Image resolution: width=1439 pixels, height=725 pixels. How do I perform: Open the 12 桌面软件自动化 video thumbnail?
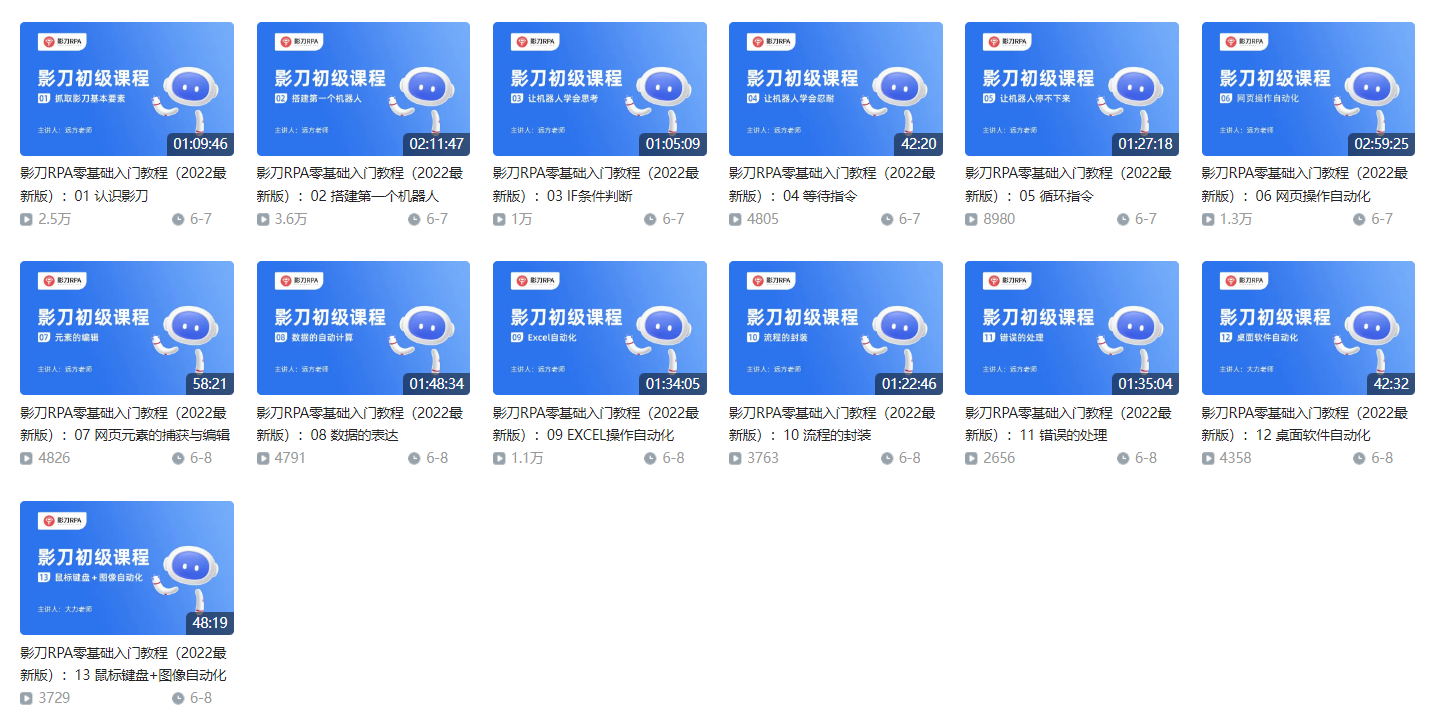coord(1308,328)
